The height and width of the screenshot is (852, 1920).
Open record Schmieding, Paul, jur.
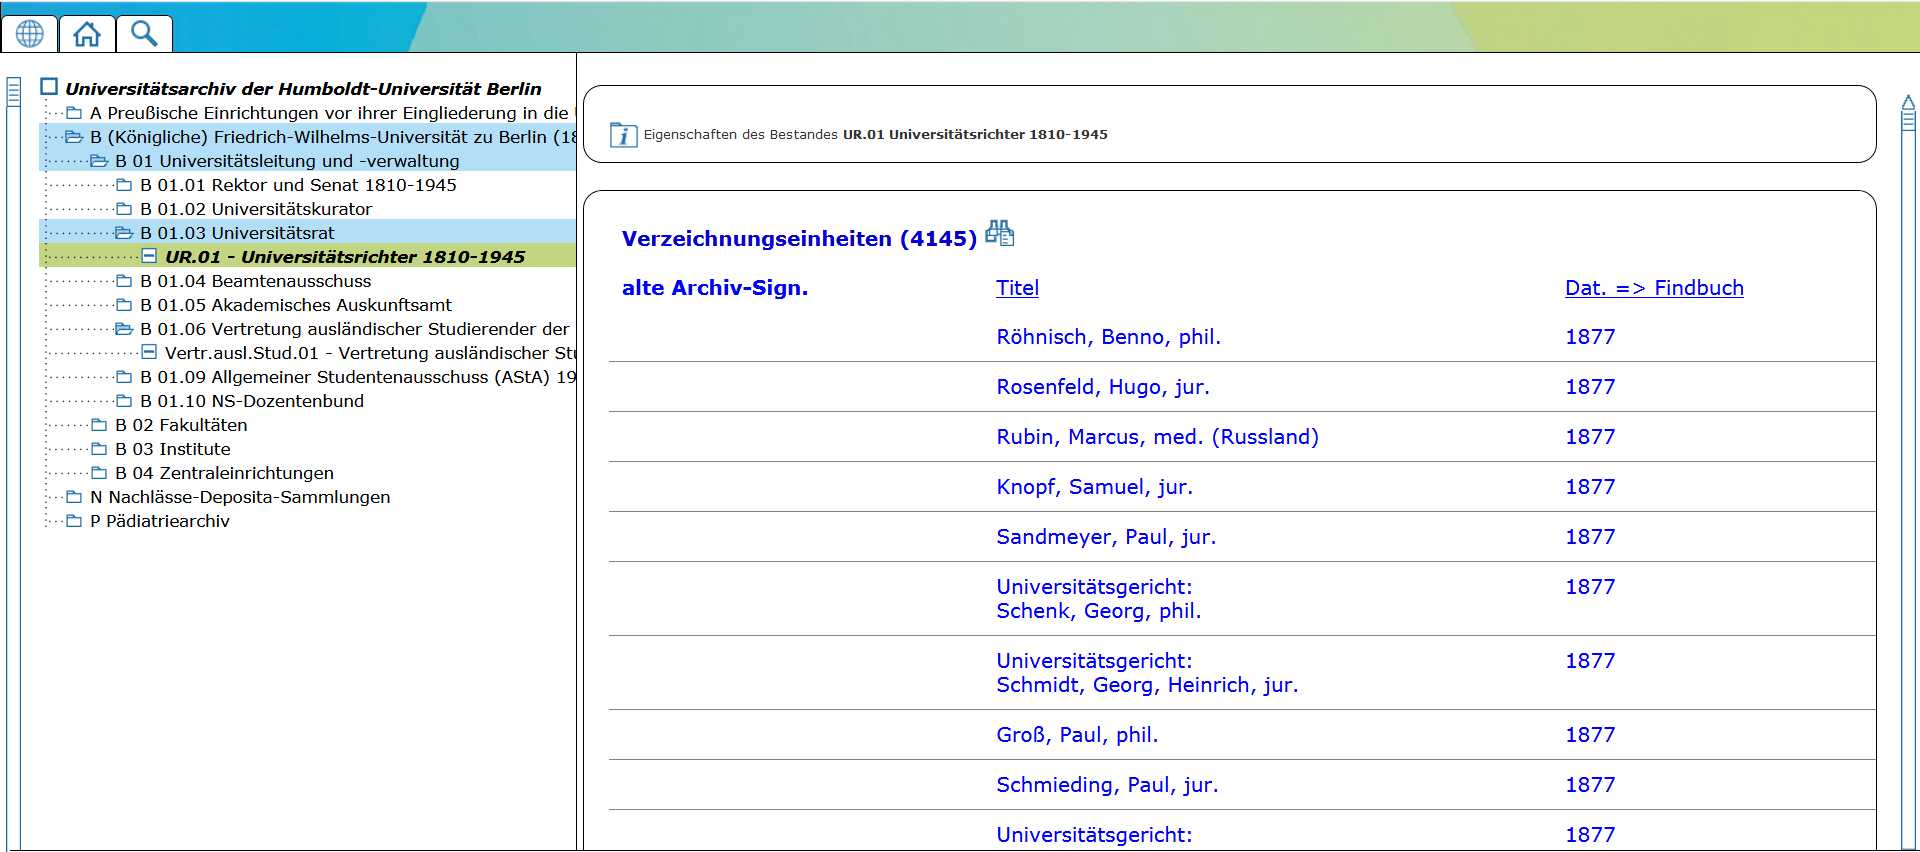[x=1107, y=785]
